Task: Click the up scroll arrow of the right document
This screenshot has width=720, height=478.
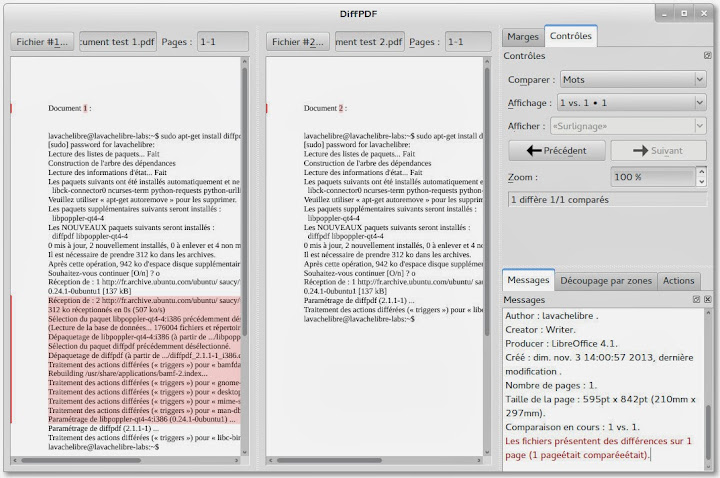Action: click(x=487, y=61)
